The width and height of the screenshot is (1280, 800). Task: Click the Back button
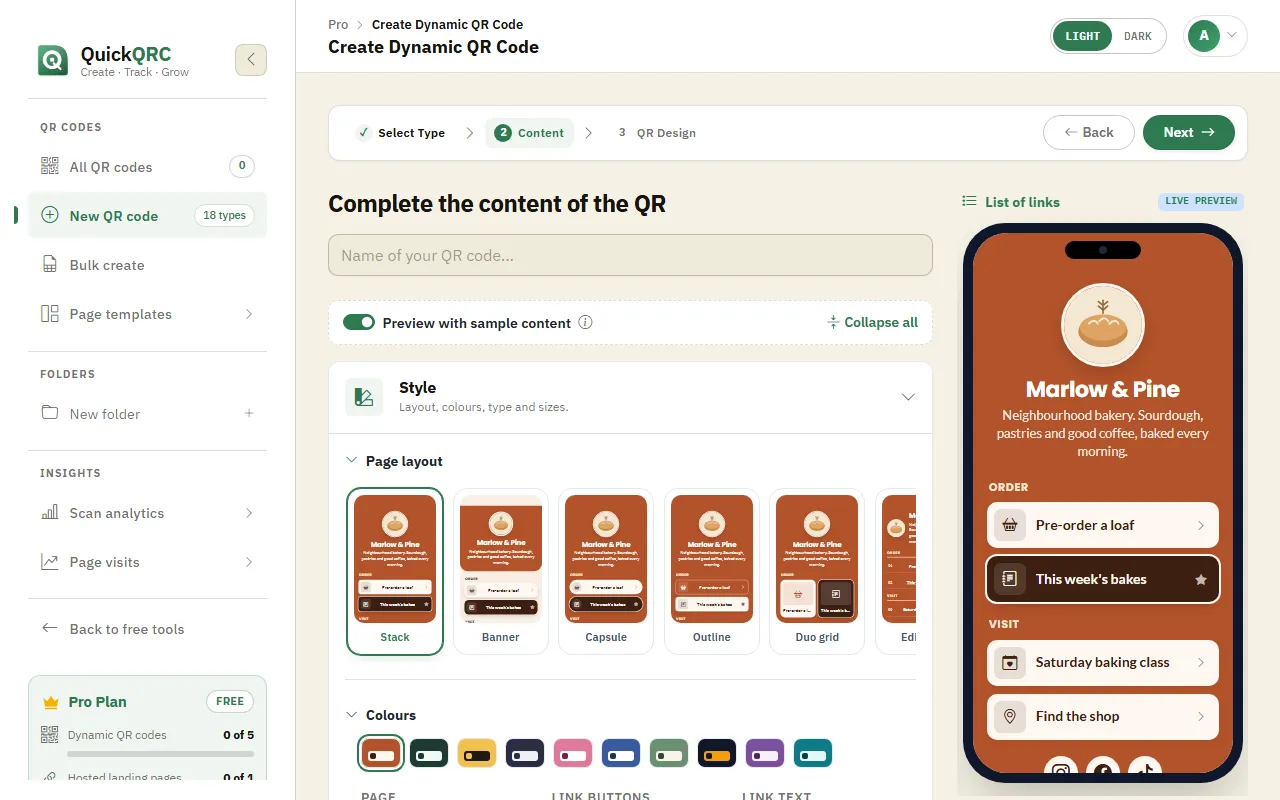[x=1089, y=132]
